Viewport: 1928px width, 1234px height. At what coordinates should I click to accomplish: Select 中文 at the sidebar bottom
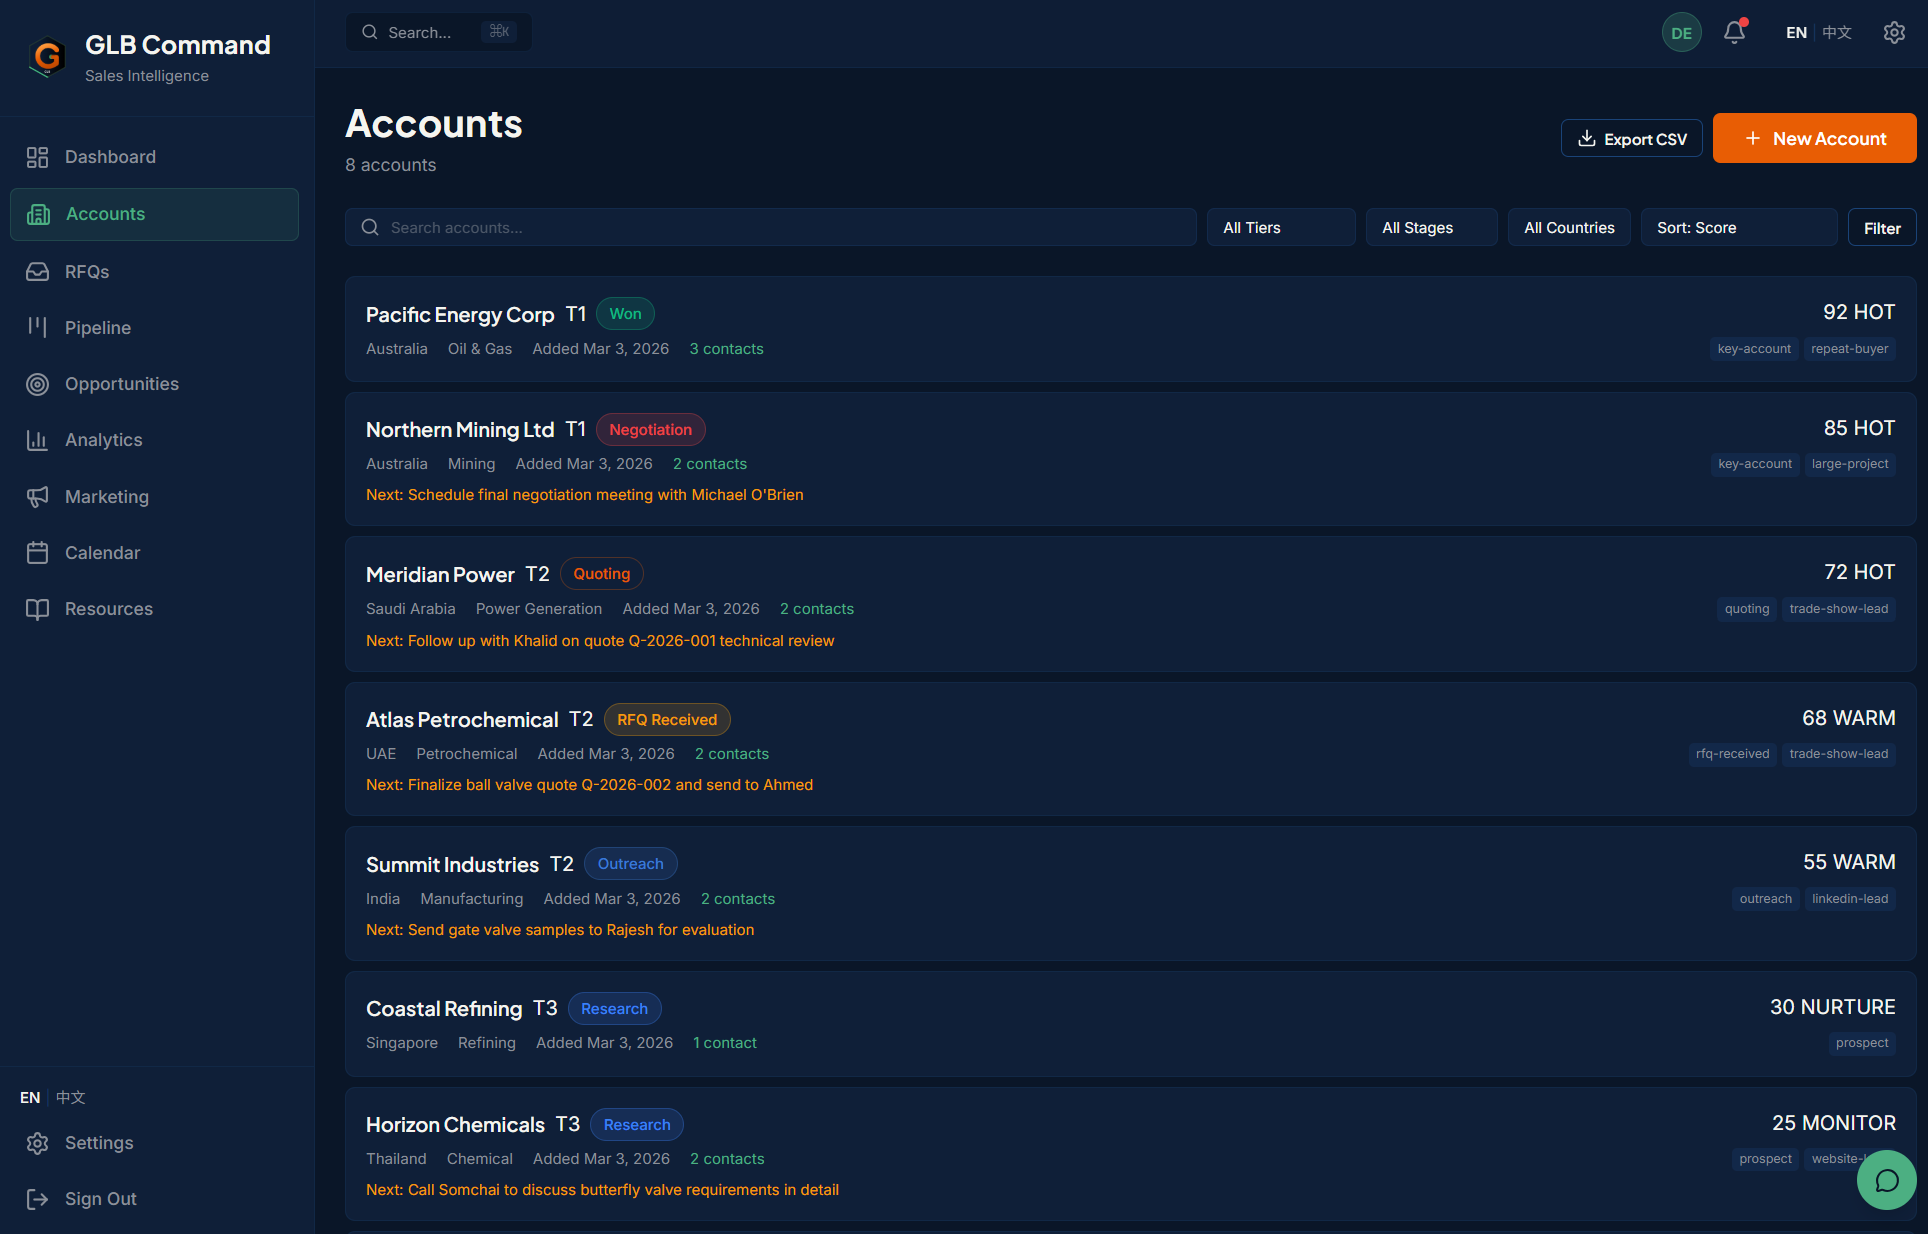(69, 1097)
